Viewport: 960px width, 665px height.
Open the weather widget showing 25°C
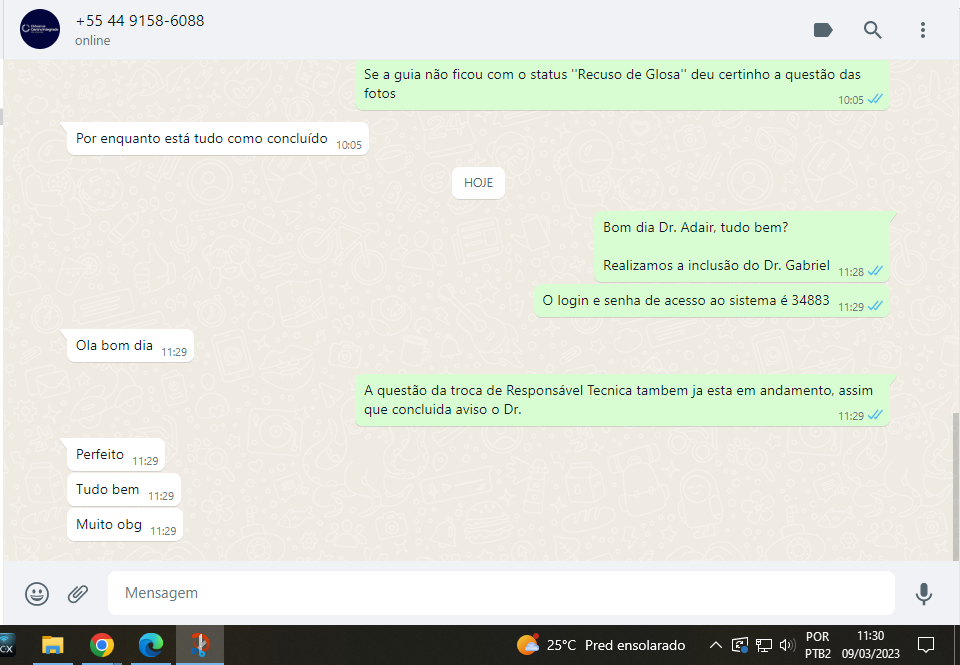(x=601, y=645)
